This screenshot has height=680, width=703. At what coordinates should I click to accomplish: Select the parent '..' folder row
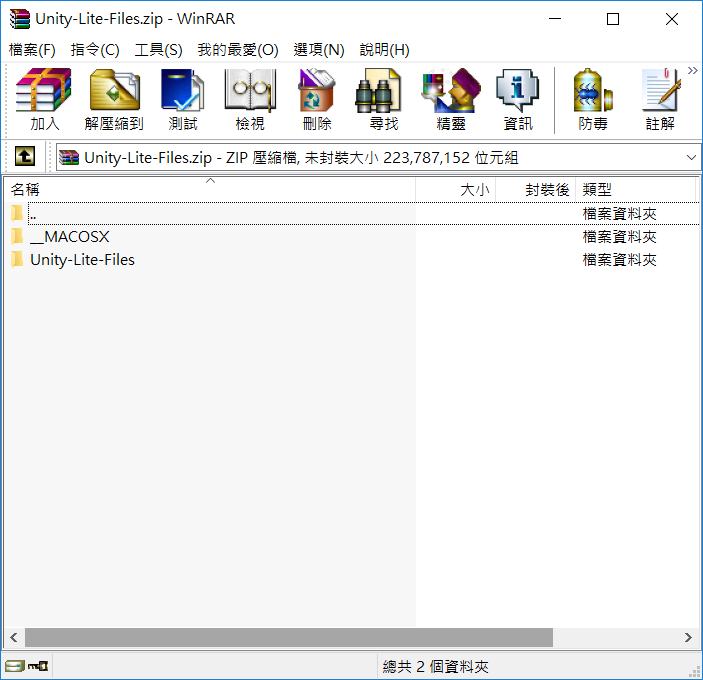(x=354, y=213)
